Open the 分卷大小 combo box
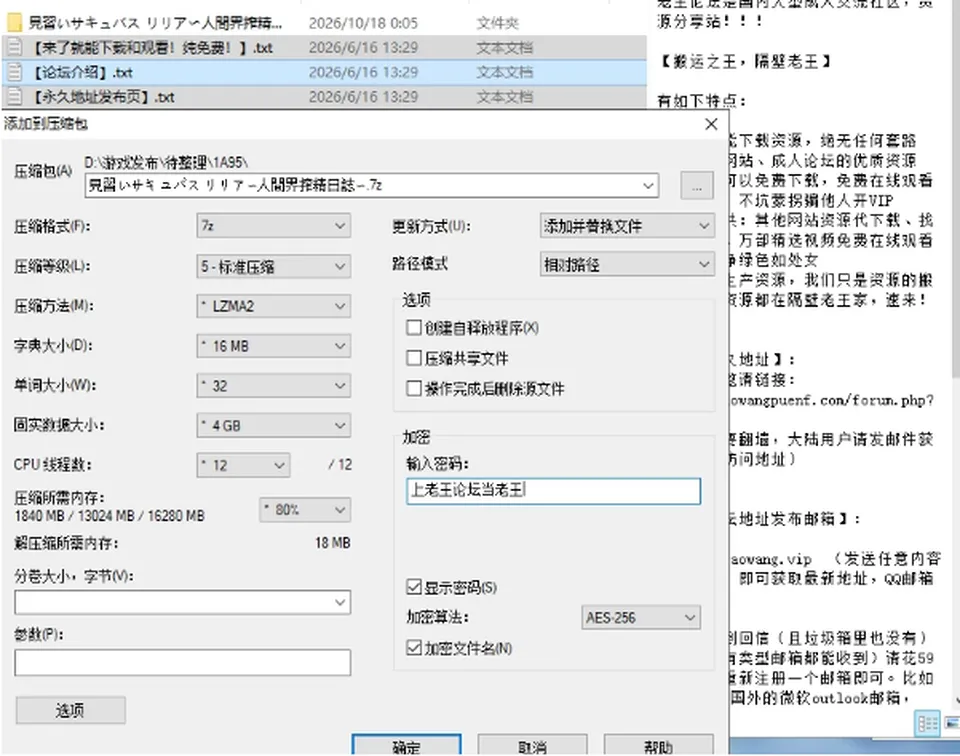Viewport: 960px width, 756px height. [182, 602]
